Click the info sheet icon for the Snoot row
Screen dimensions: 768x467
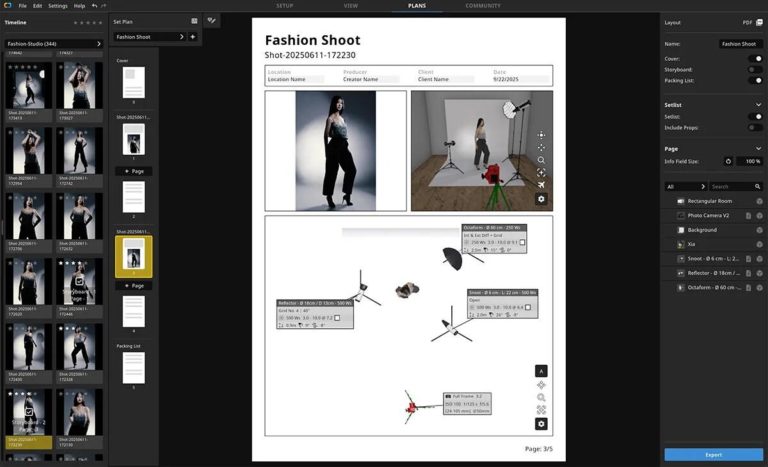[x=748, y=259]
